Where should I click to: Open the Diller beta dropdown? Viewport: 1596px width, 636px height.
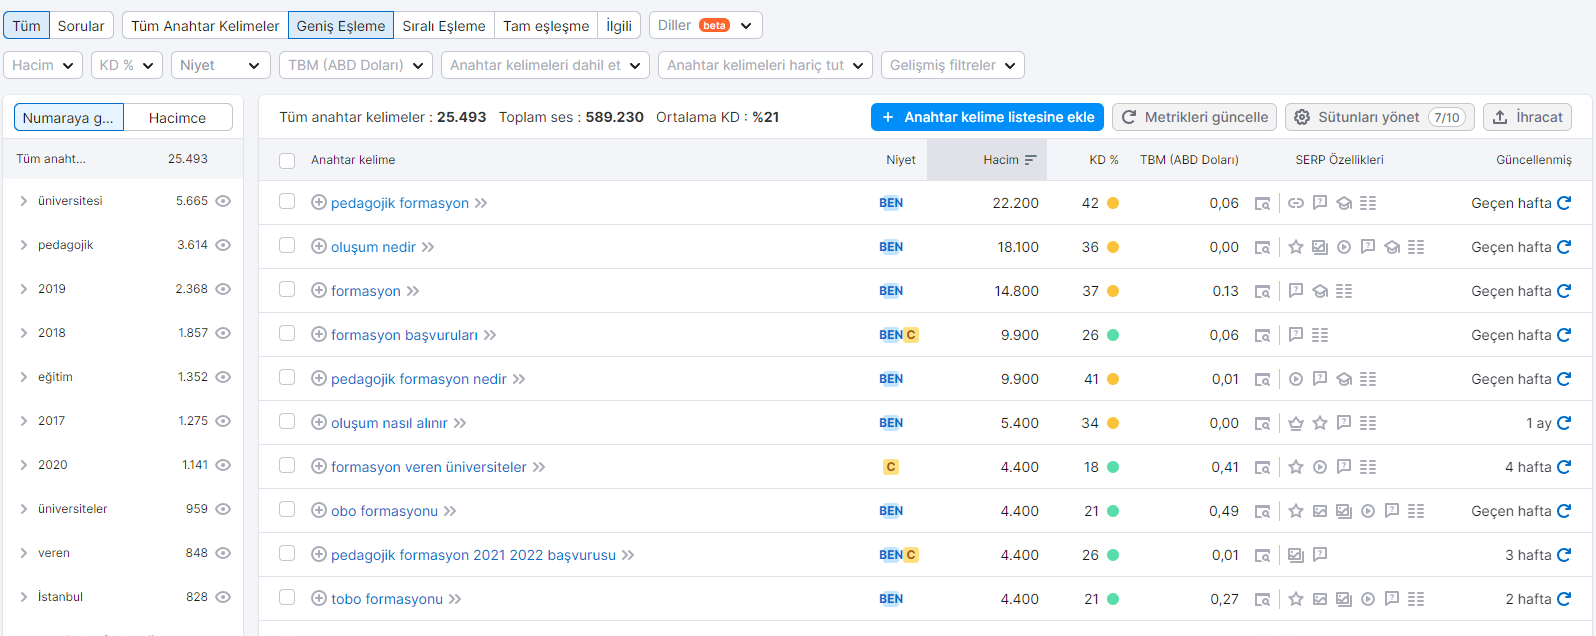coord(706,25)
